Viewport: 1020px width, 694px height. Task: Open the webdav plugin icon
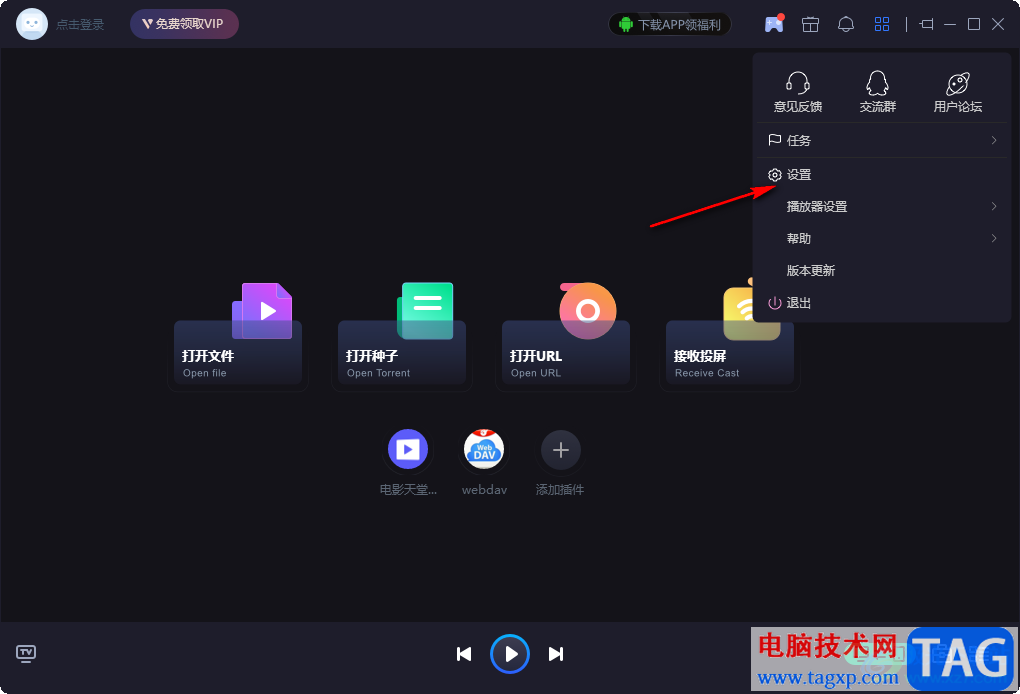tap(484, 449)
